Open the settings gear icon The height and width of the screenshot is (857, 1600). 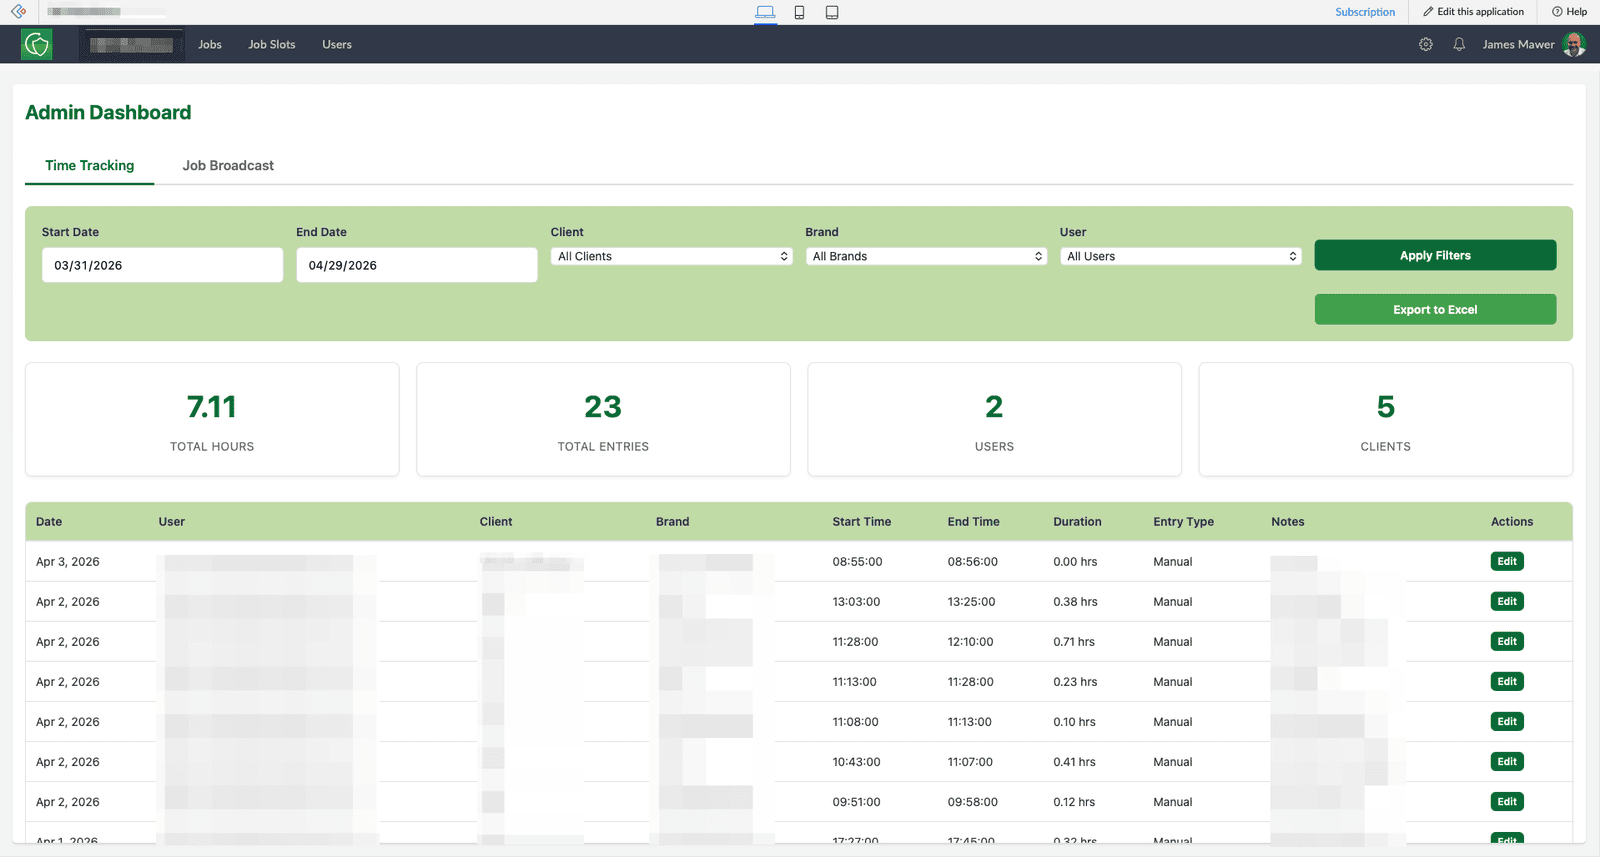(1426, 44)
